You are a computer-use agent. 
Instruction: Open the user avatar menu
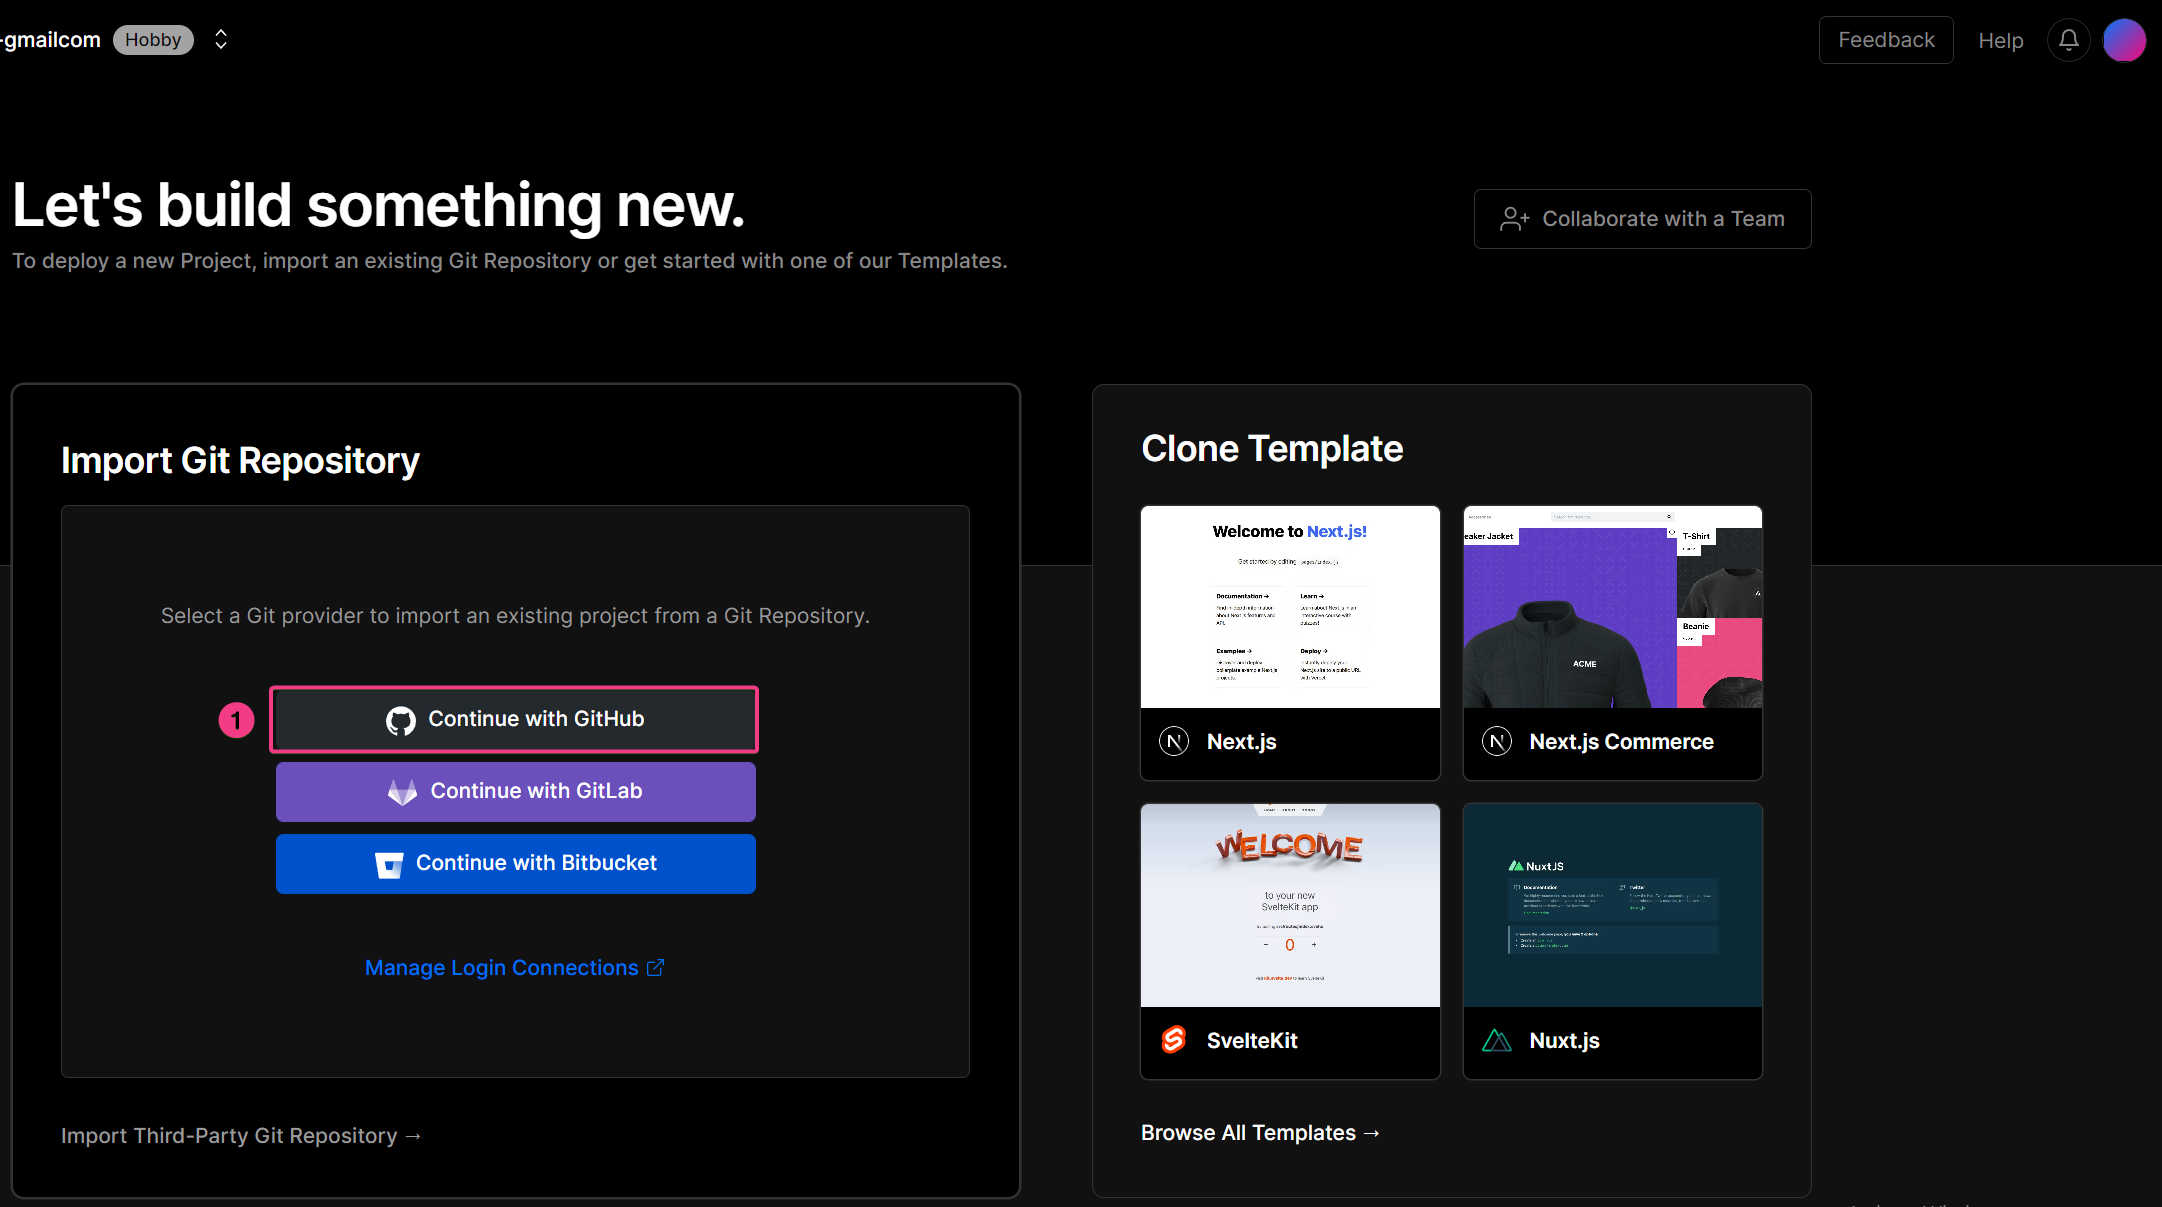(x=2124, y=40)
